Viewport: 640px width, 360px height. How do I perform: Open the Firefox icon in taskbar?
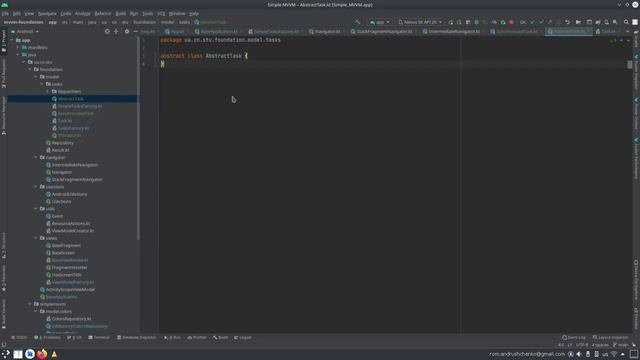click(42, 354)
